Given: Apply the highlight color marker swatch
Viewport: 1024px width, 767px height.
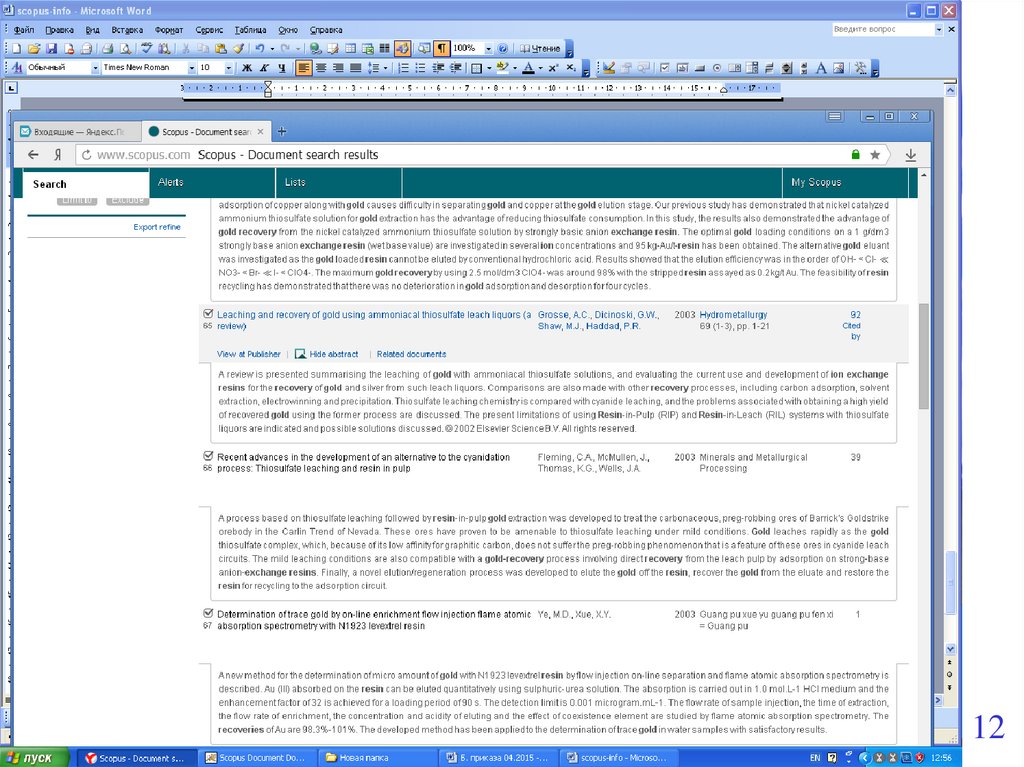Looking at the screenshot, I should 502,67.
